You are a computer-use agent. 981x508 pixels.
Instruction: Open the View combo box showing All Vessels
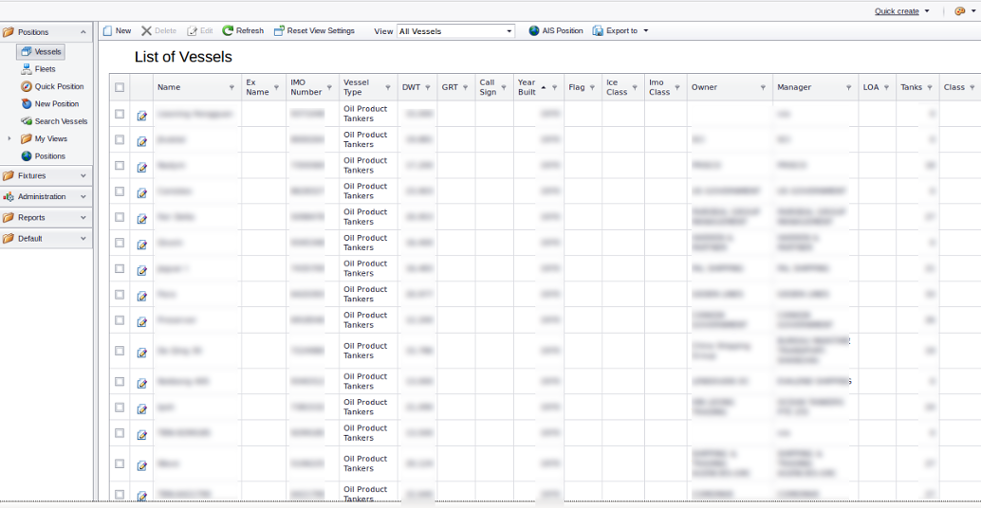(455, 31)
